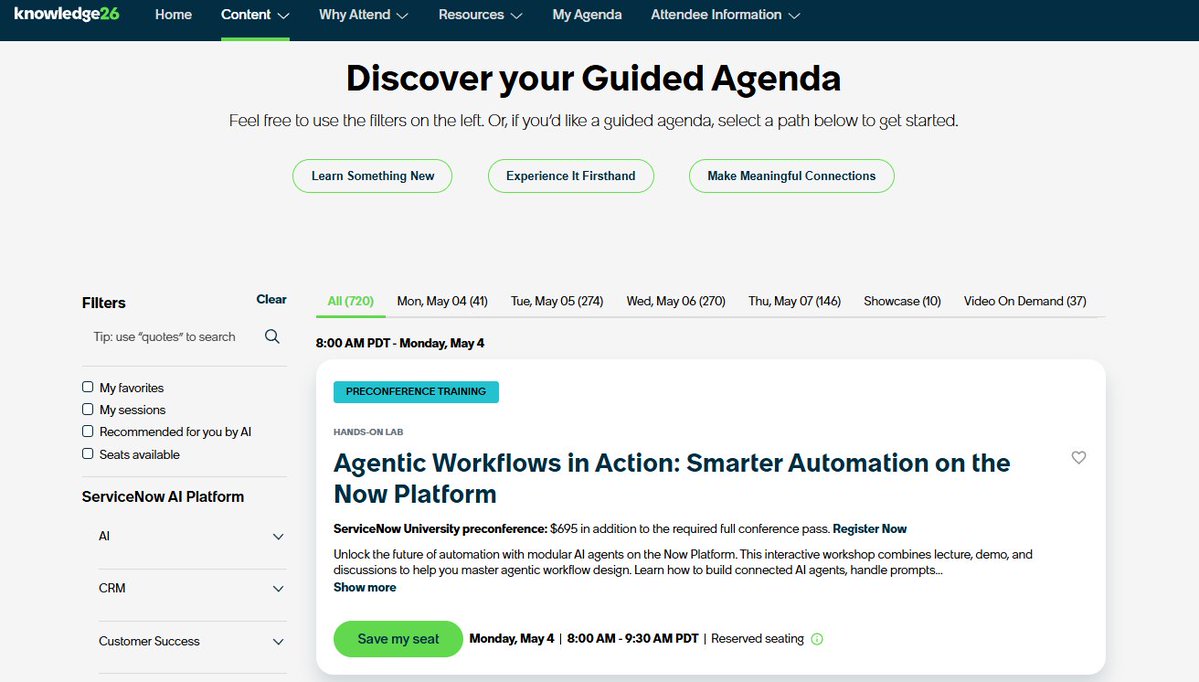
Task: Enable Recommended for you by AI filter
Action: (x=88, y=431)
